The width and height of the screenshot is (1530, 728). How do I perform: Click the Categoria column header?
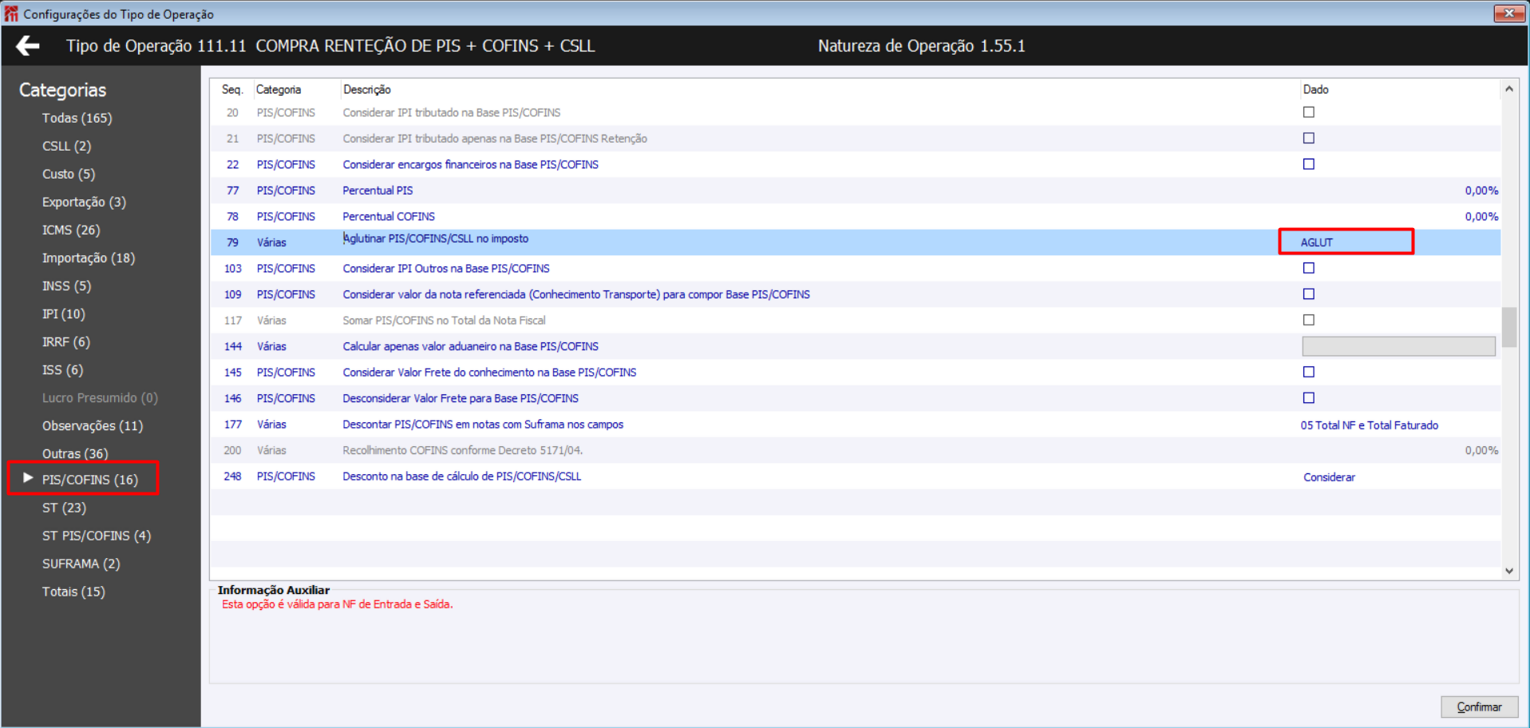tap(279, 90)
